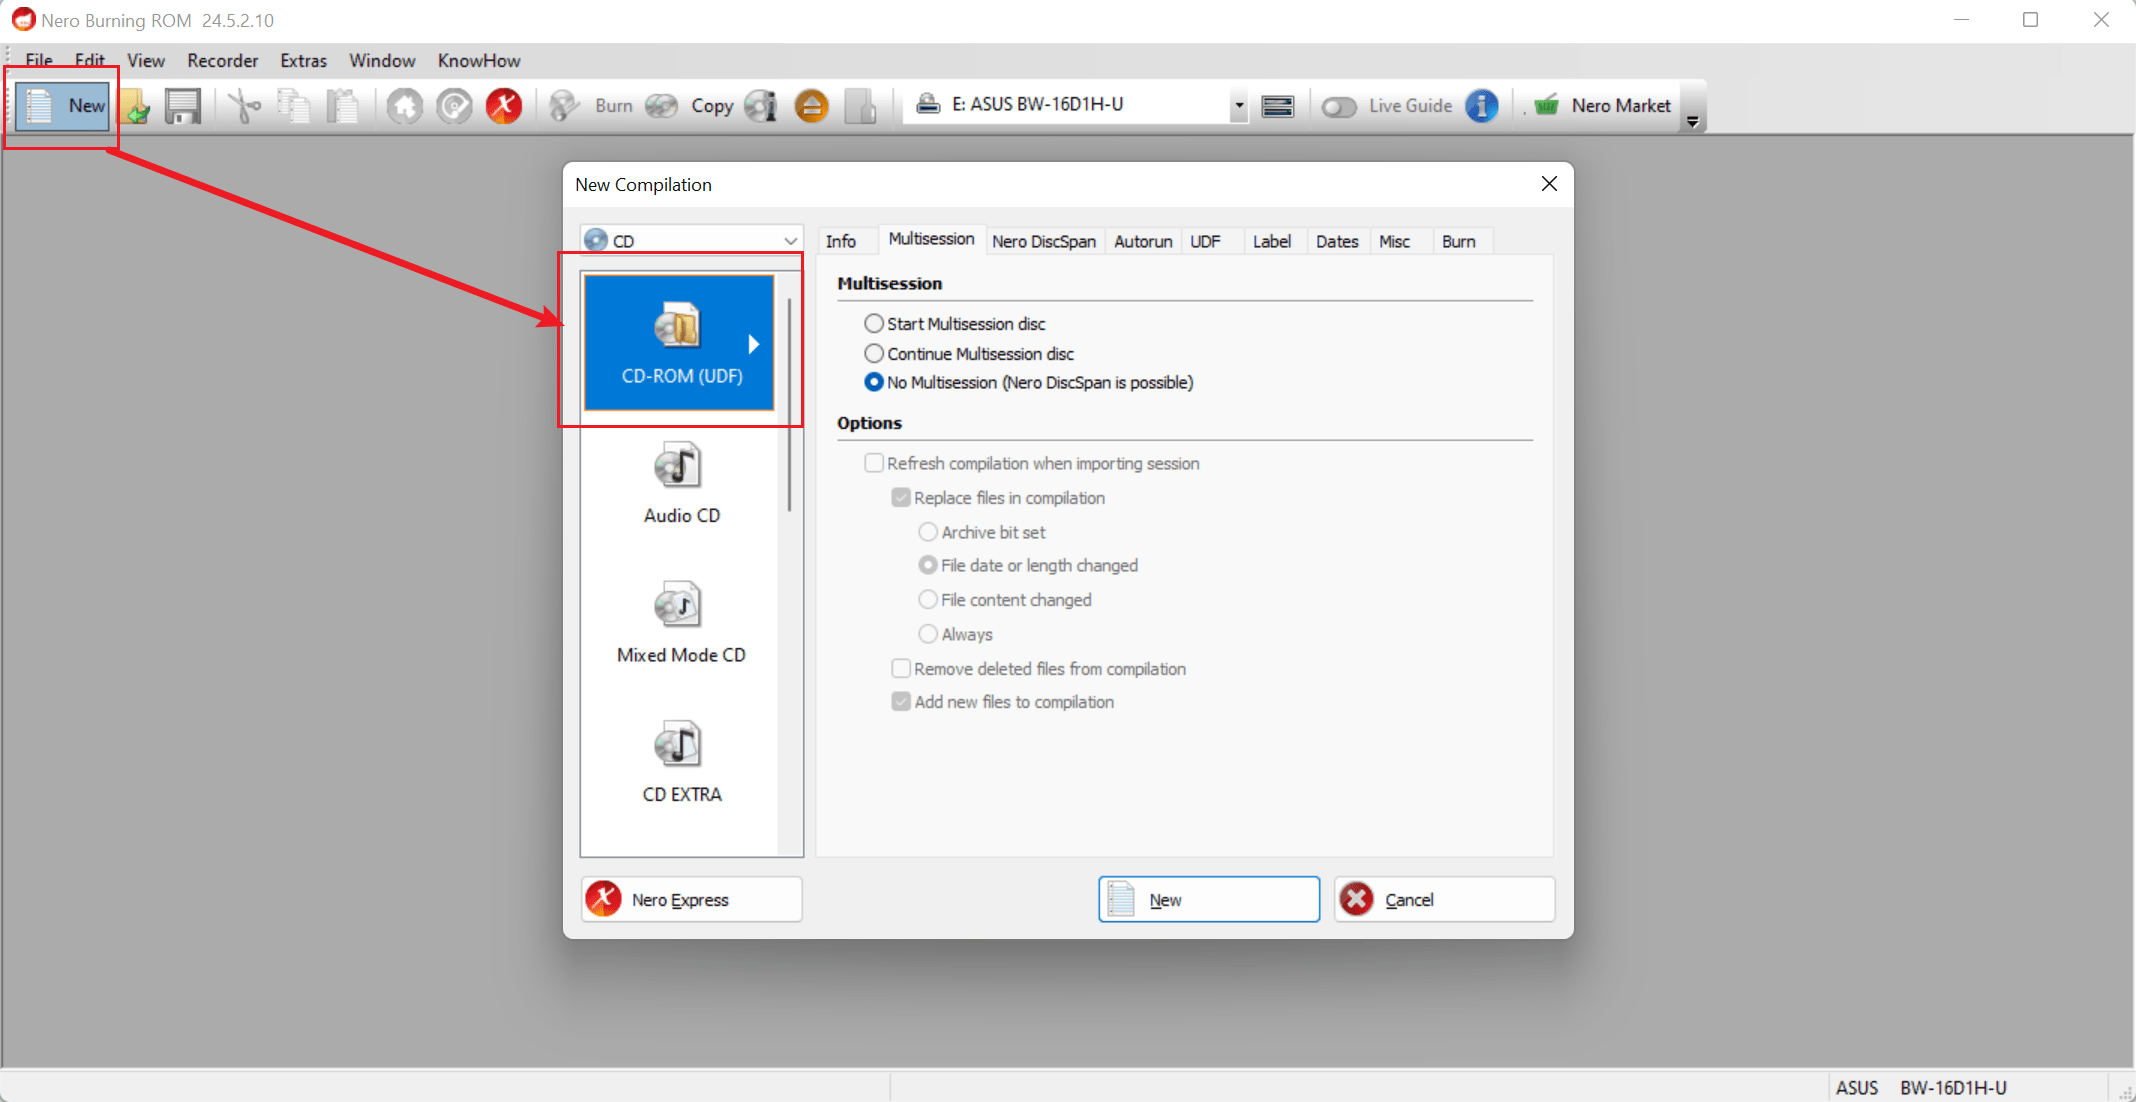Expand the recorder selection dropdown
The height and width of the screenshot is (1102, 2136).
(x=1238, y=104)
